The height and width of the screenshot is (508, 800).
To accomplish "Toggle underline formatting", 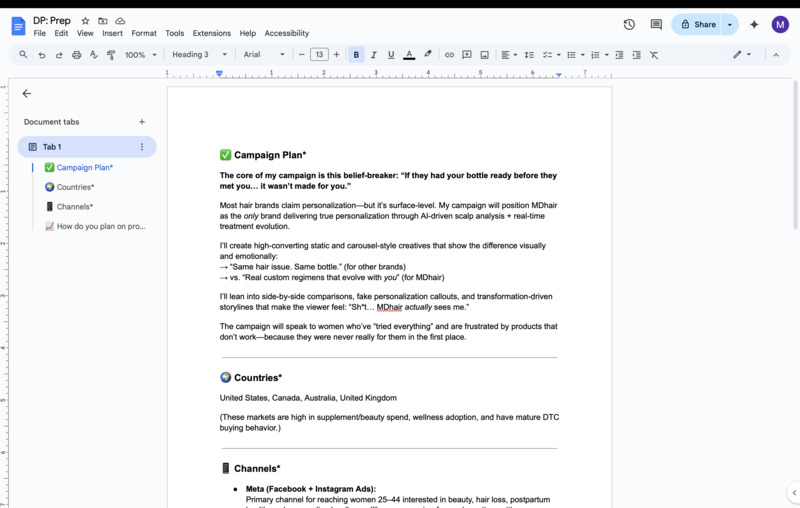I will [x=391, y=55].
